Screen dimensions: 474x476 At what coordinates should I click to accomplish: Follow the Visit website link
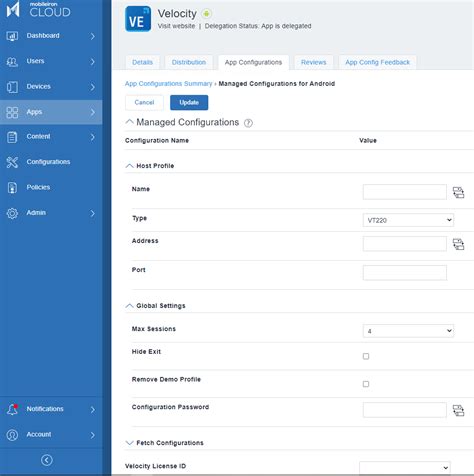[176, 26]
